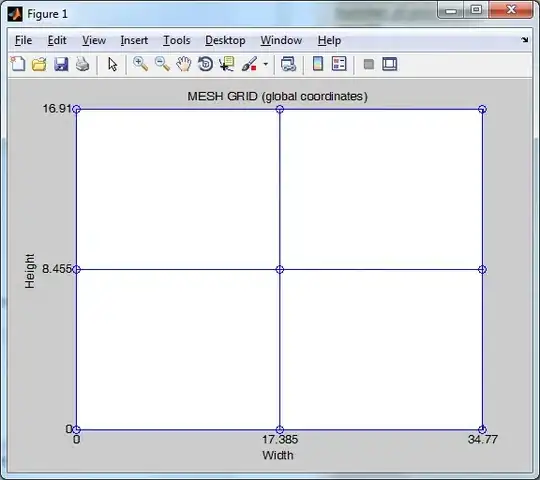Hide plot tools with gray square icon
Image resolution: width=540 pixels, height=480 pixels.
tap(369, 64)
